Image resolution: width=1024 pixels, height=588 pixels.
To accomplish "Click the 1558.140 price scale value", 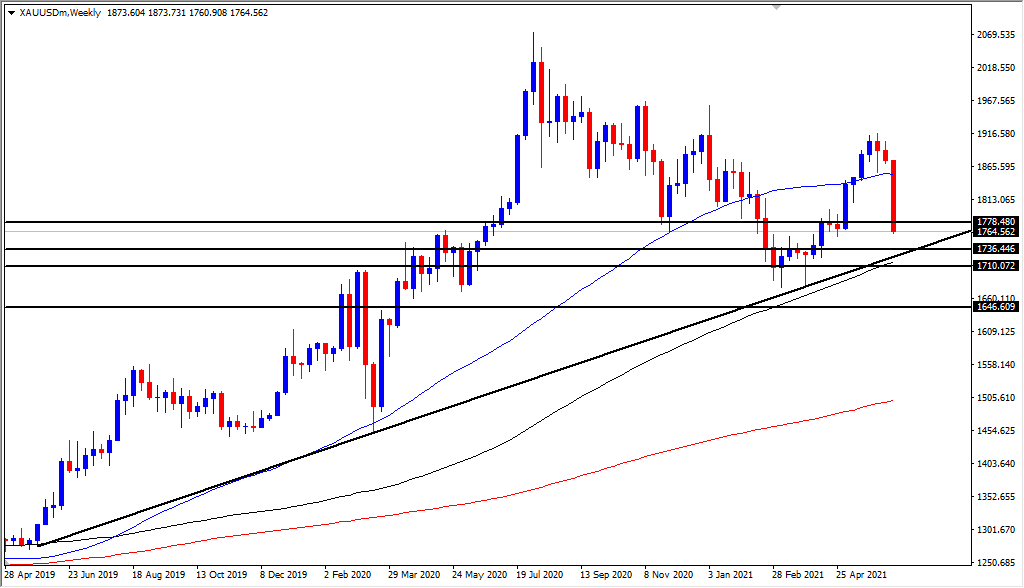I will 996,365.
